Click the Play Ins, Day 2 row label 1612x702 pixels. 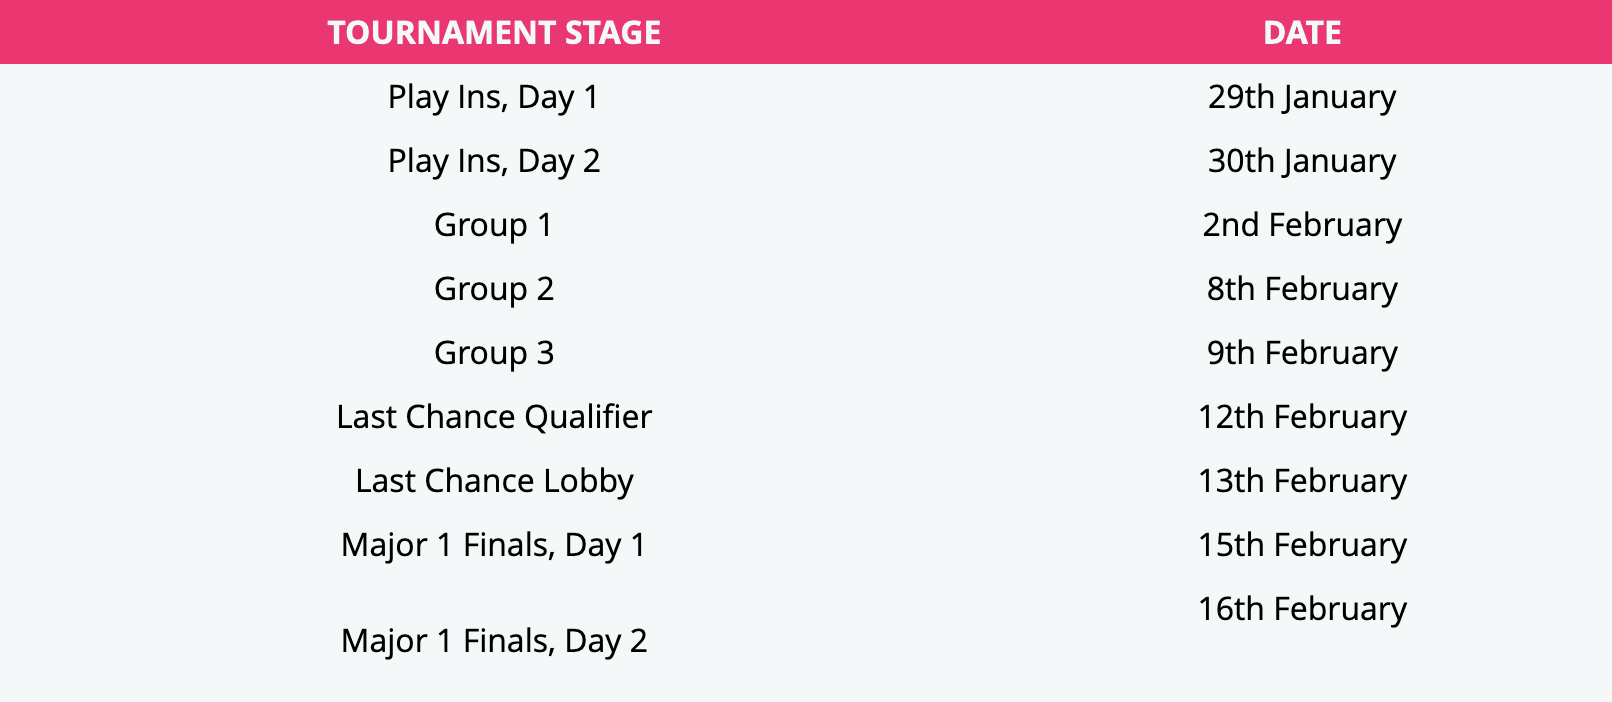(494, 161)
